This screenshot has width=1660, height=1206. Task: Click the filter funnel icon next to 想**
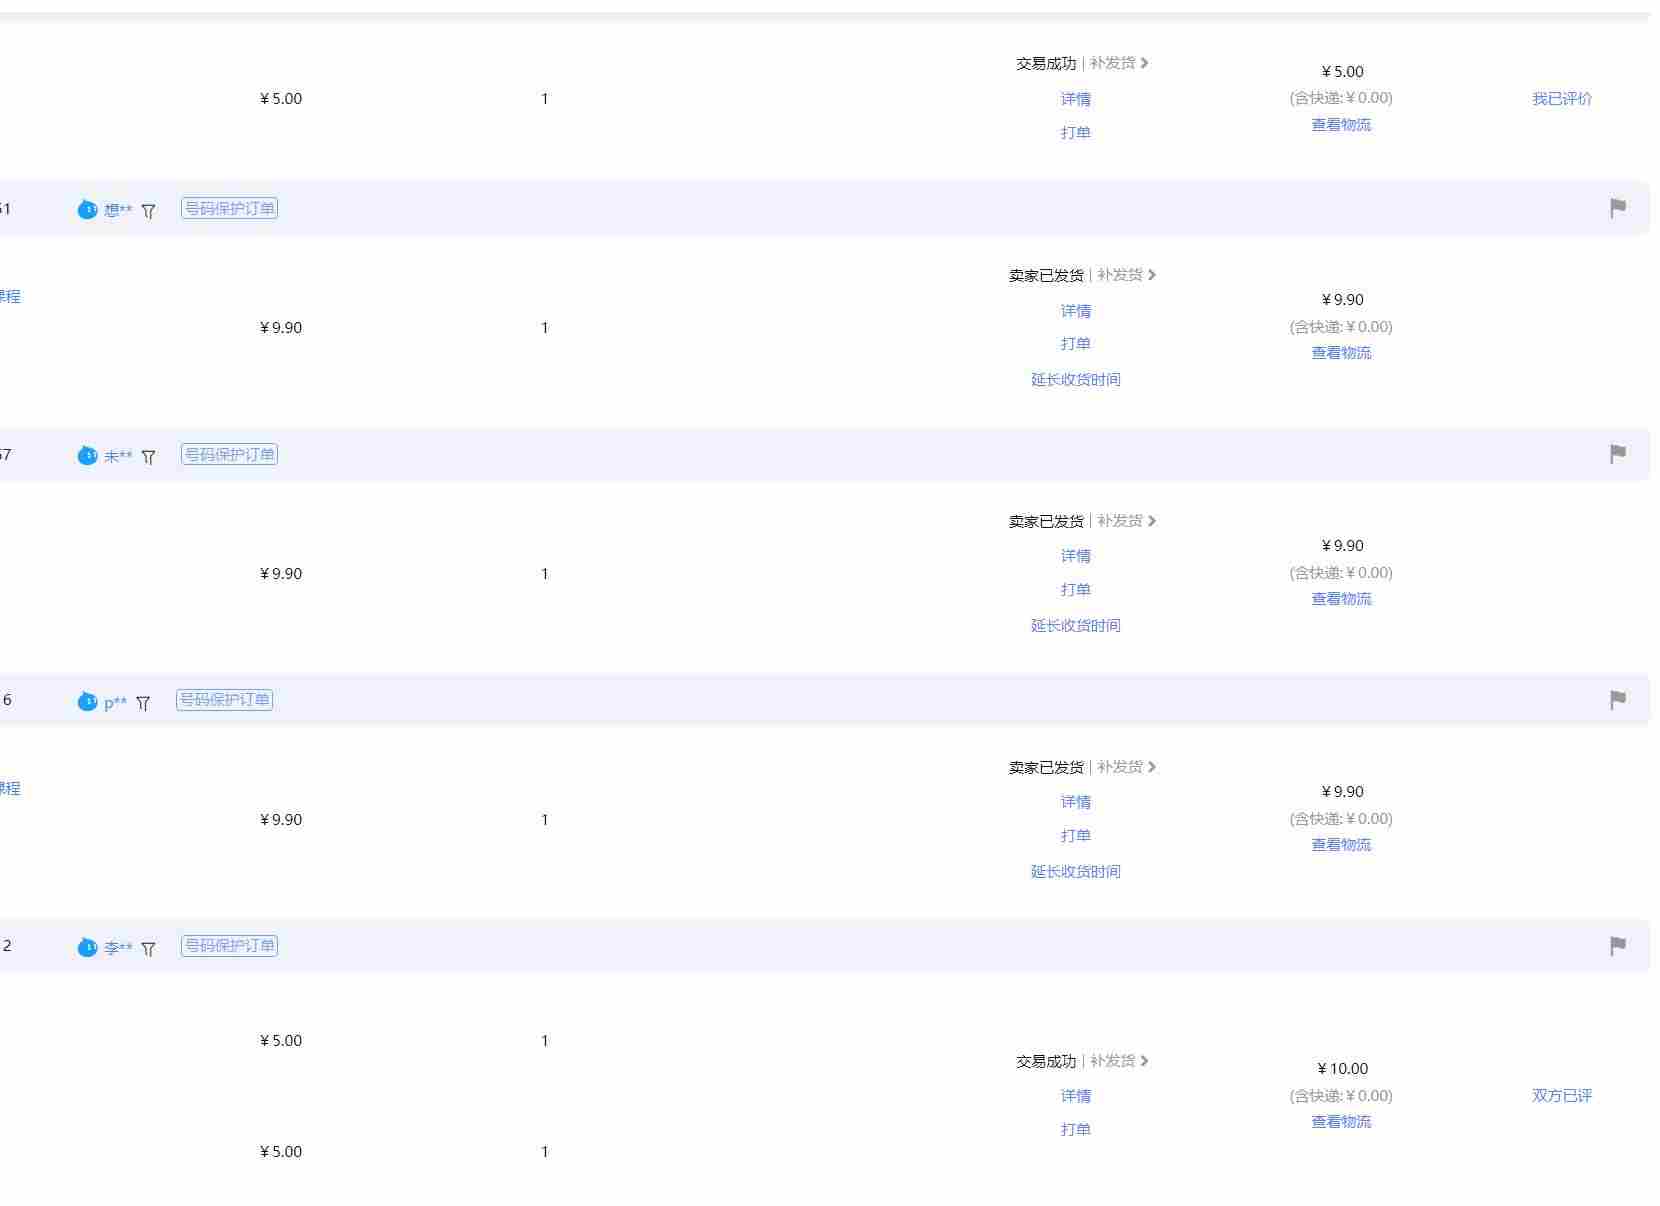coord(148,211)
